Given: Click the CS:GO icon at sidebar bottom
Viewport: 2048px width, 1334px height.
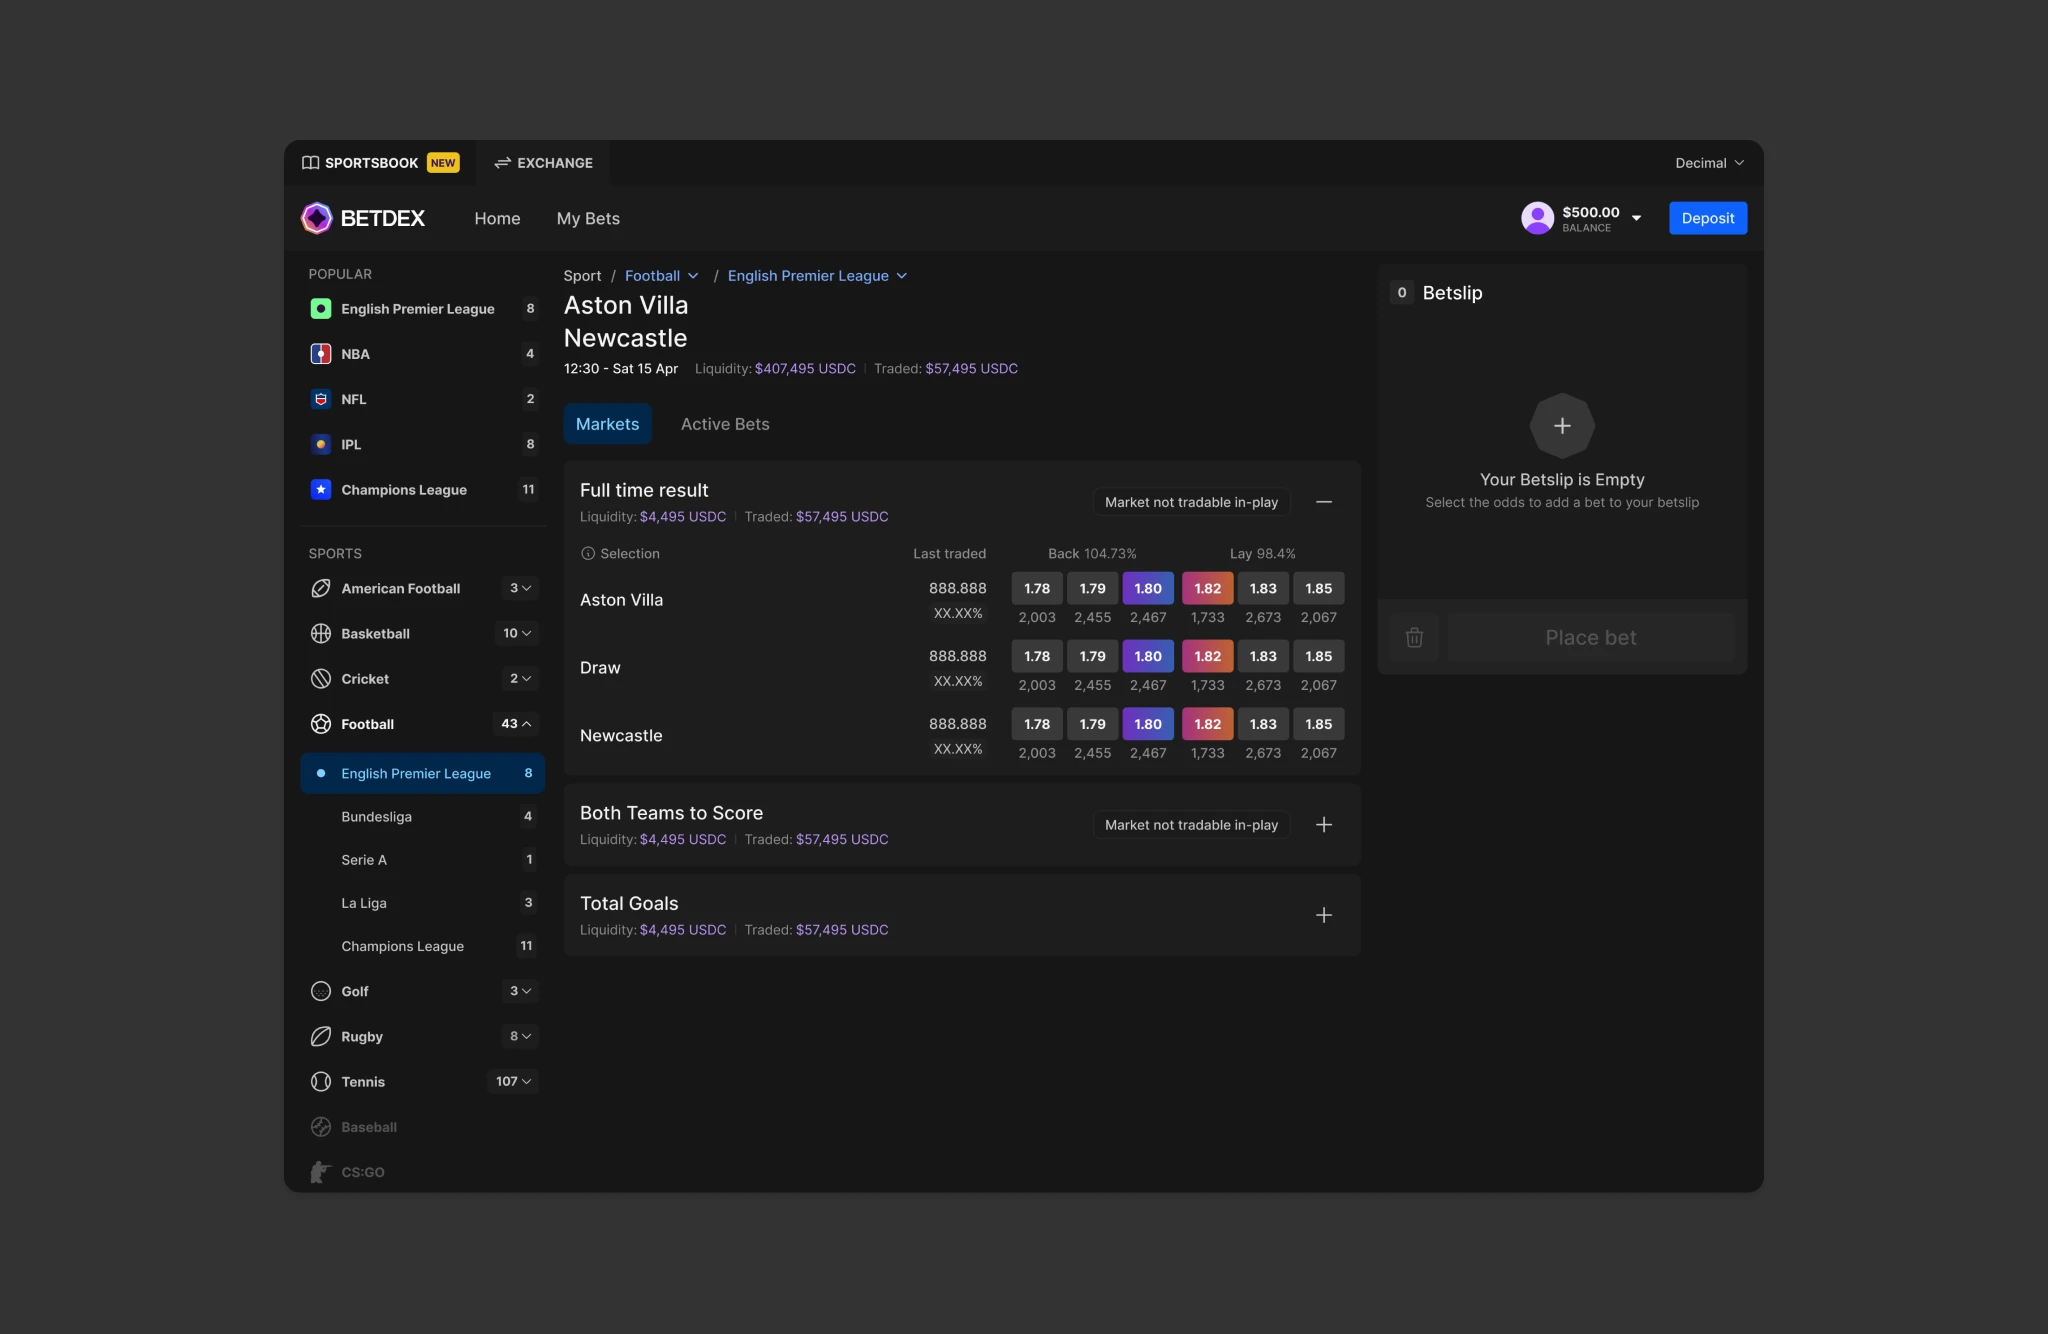Looking at the screenshot, I should pos(320,1171).
